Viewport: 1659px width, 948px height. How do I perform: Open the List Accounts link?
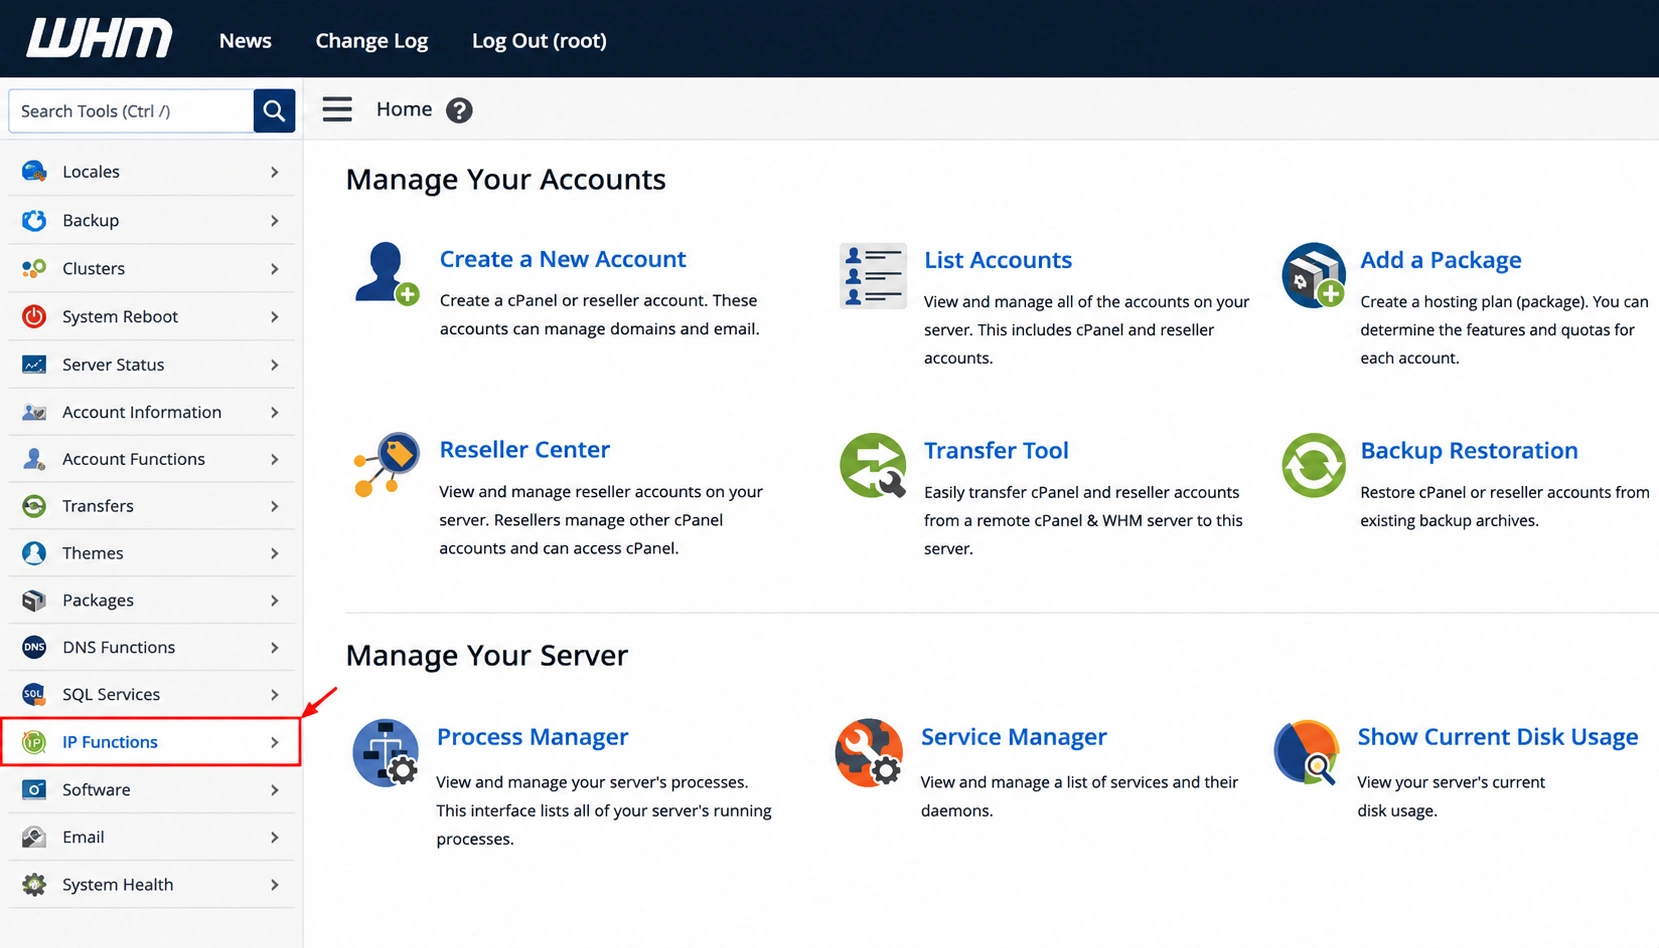coord(998,260)
